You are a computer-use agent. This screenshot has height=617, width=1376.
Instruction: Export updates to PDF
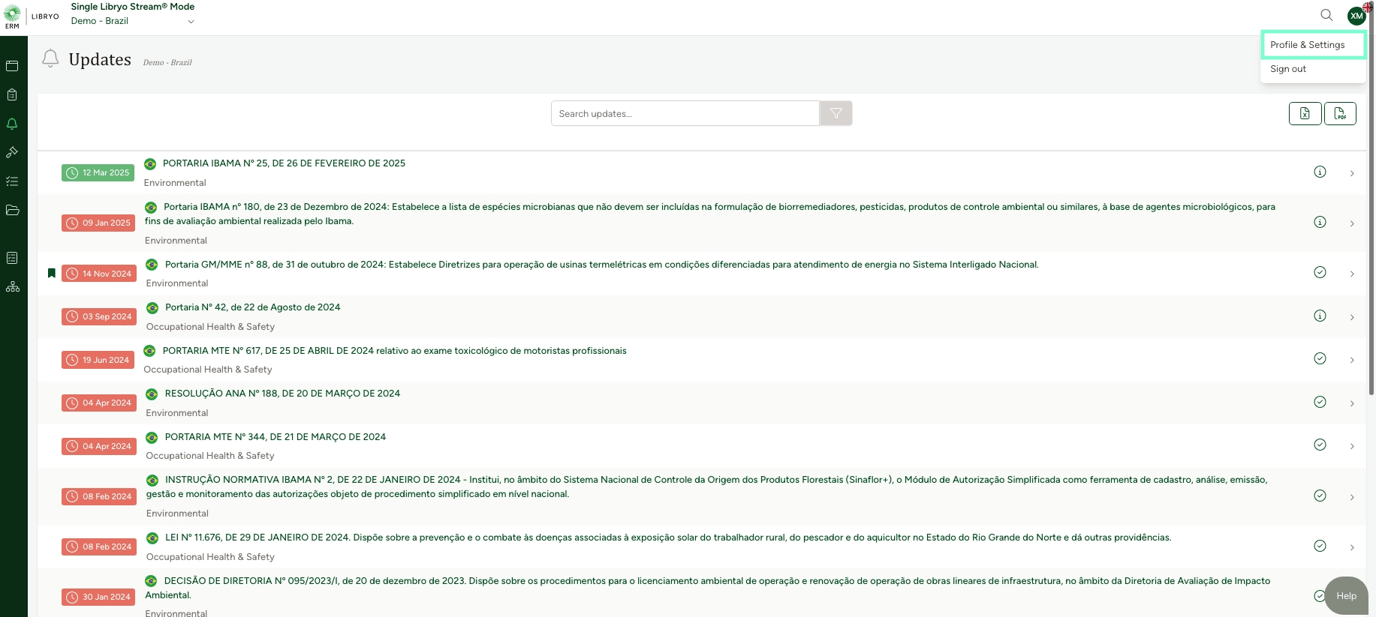point(1340,113)
